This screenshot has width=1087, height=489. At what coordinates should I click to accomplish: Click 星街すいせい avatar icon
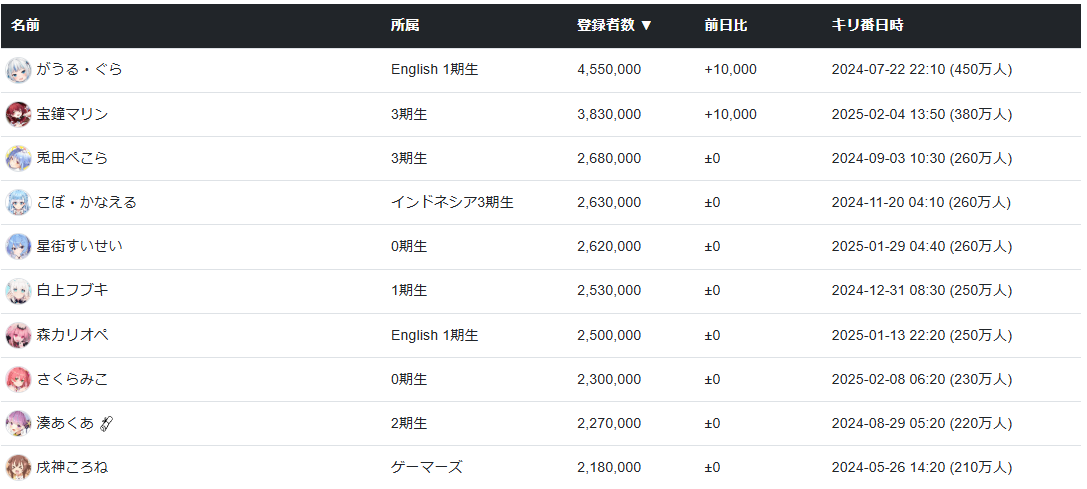point(18,246)
